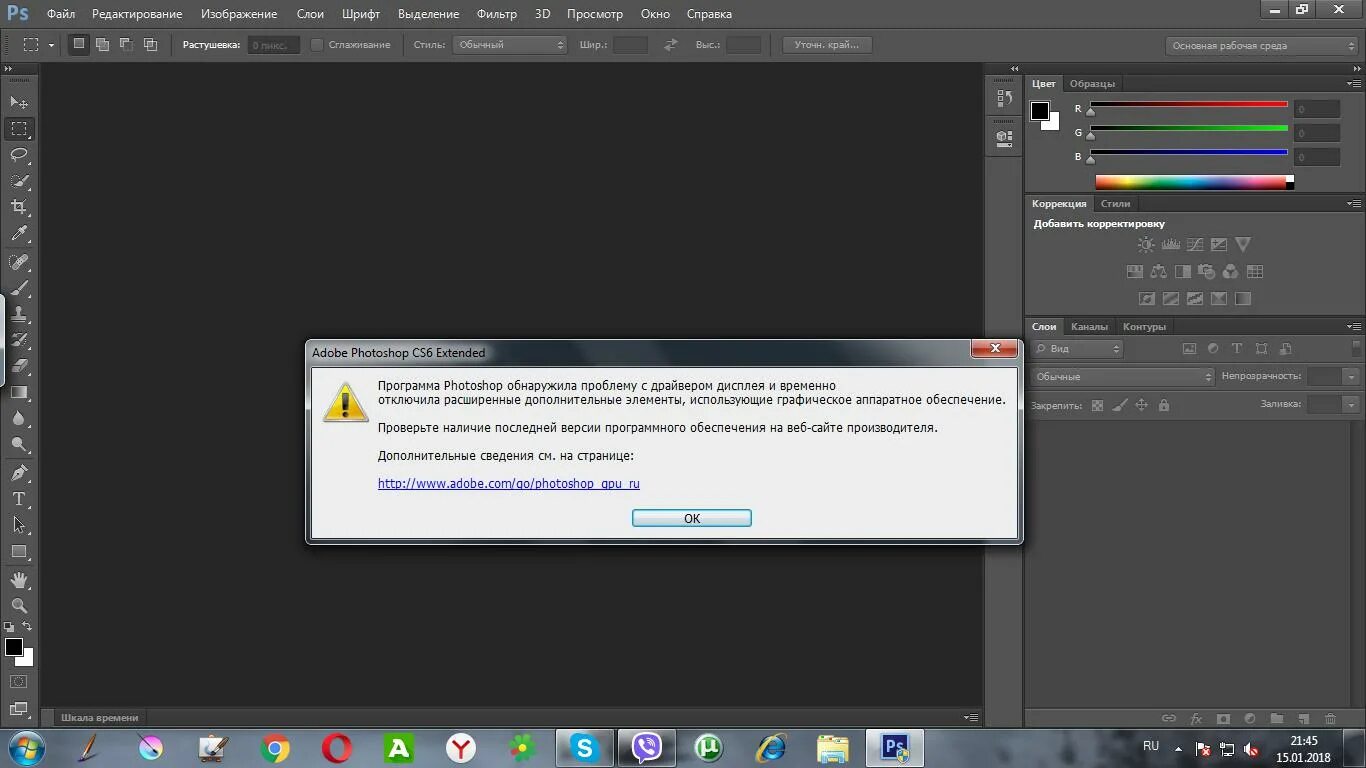
Task: Select the Clone Stamp tool
Action: tap(19, 314)
